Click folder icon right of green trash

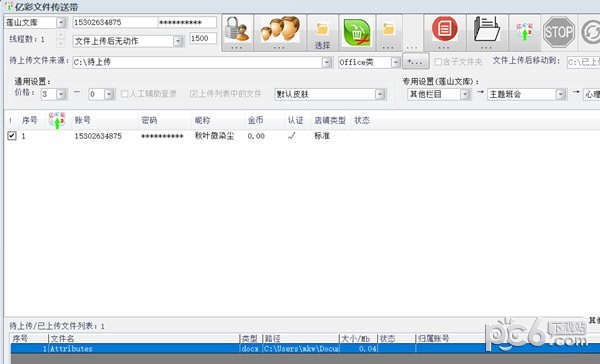pyautogui.click(x=389, y=33)
